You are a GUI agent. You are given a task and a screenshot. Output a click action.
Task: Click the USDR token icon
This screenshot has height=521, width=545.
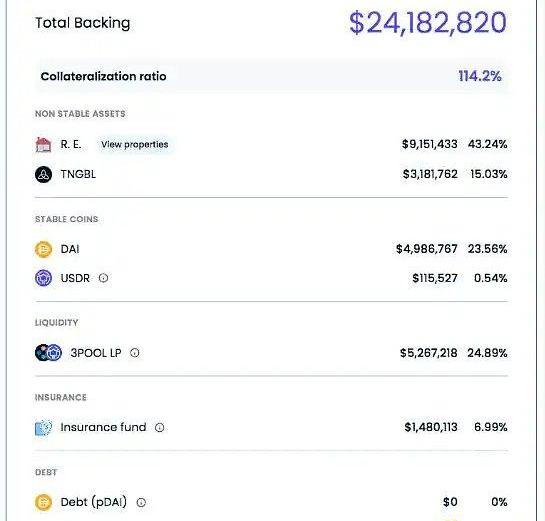point(43,278)
